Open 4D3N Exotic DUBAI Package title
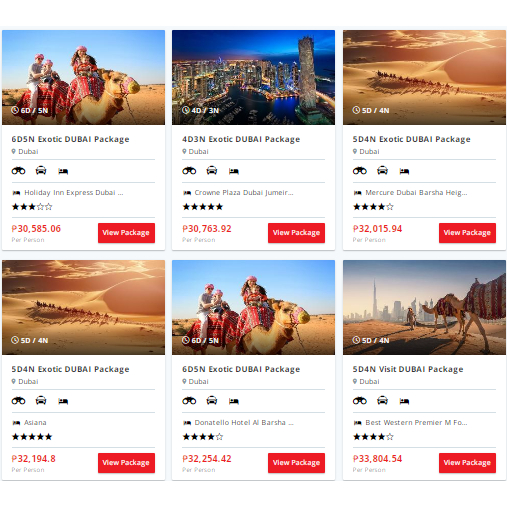This screenshot has width=507, height=507. pyautogui.click(x=241, y=139)
